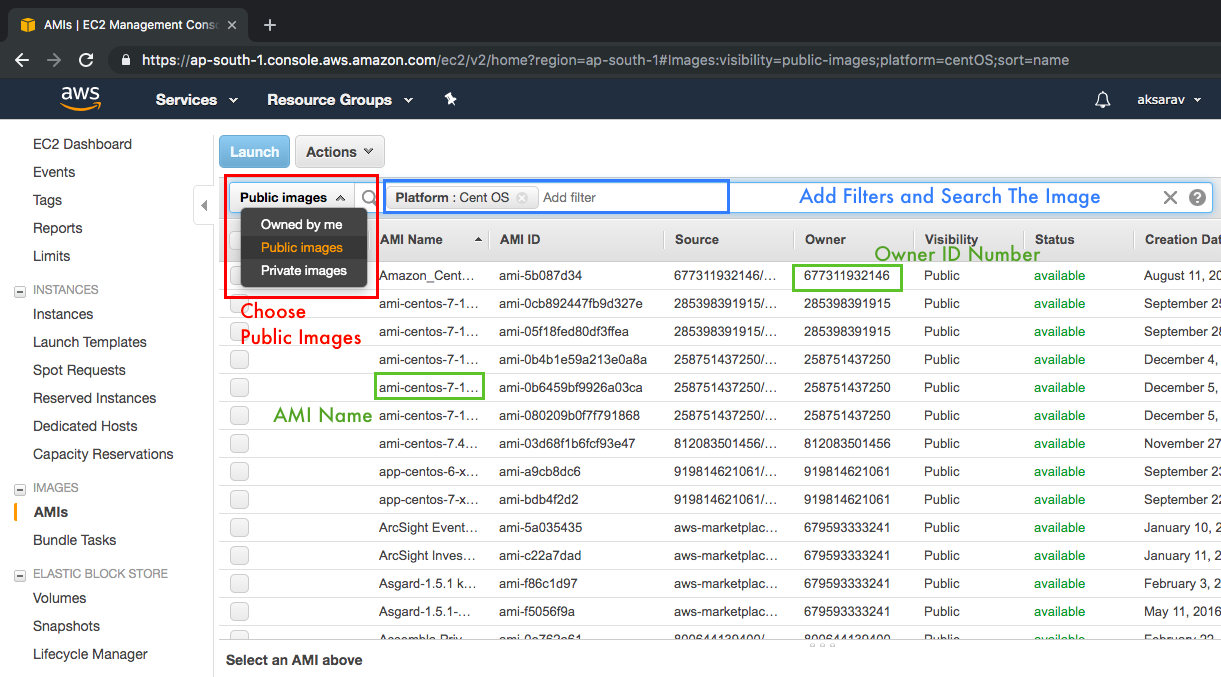
Task: Go to Snapshots in the sidebar
Action: click(x=66, y=626)
